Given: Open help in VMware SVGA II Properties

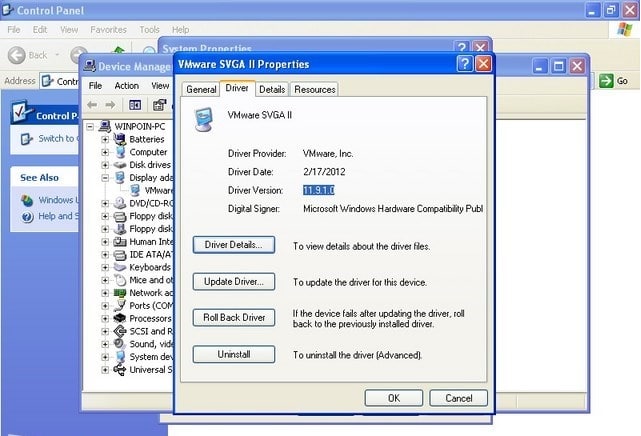Looking at the screenshot, I should pyautogui.click(x=464, y=64).
